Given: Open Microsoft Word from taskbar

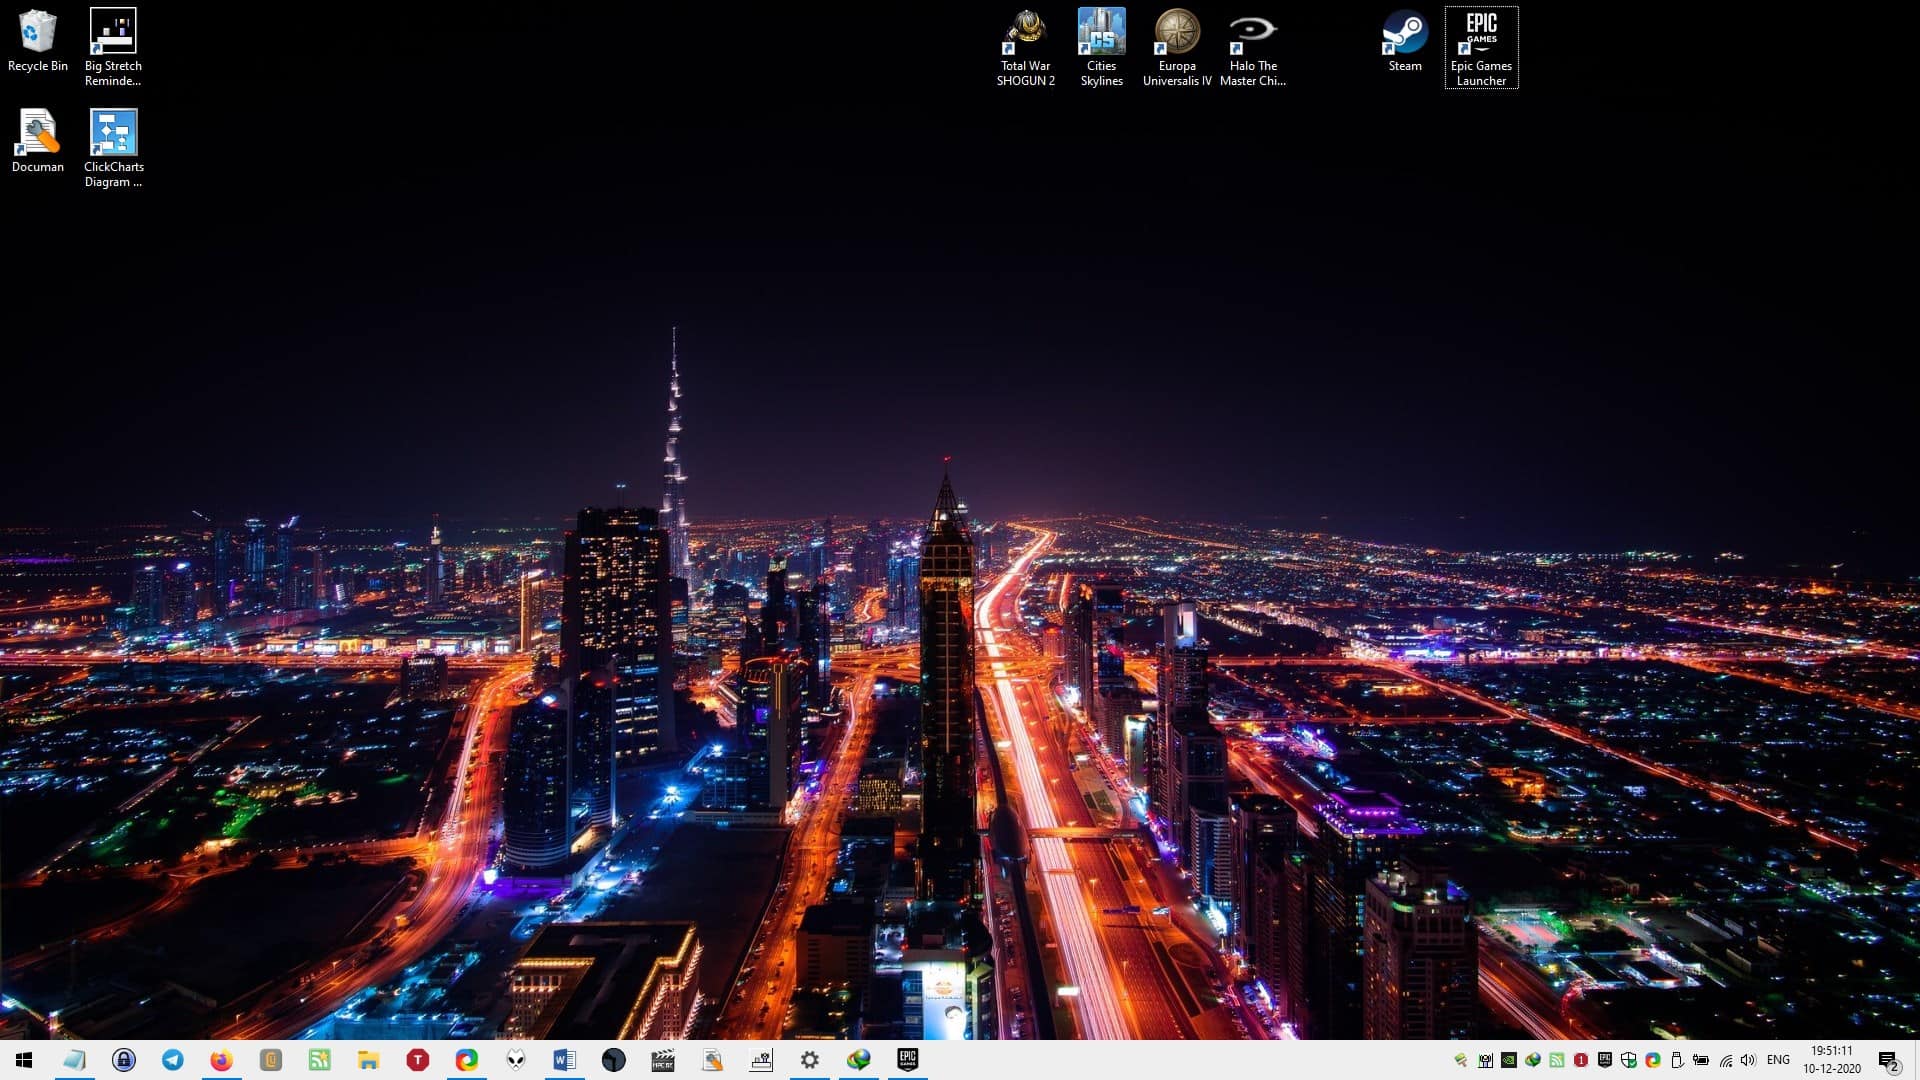Looking at the screenshot, I should tap(564, 1059).
